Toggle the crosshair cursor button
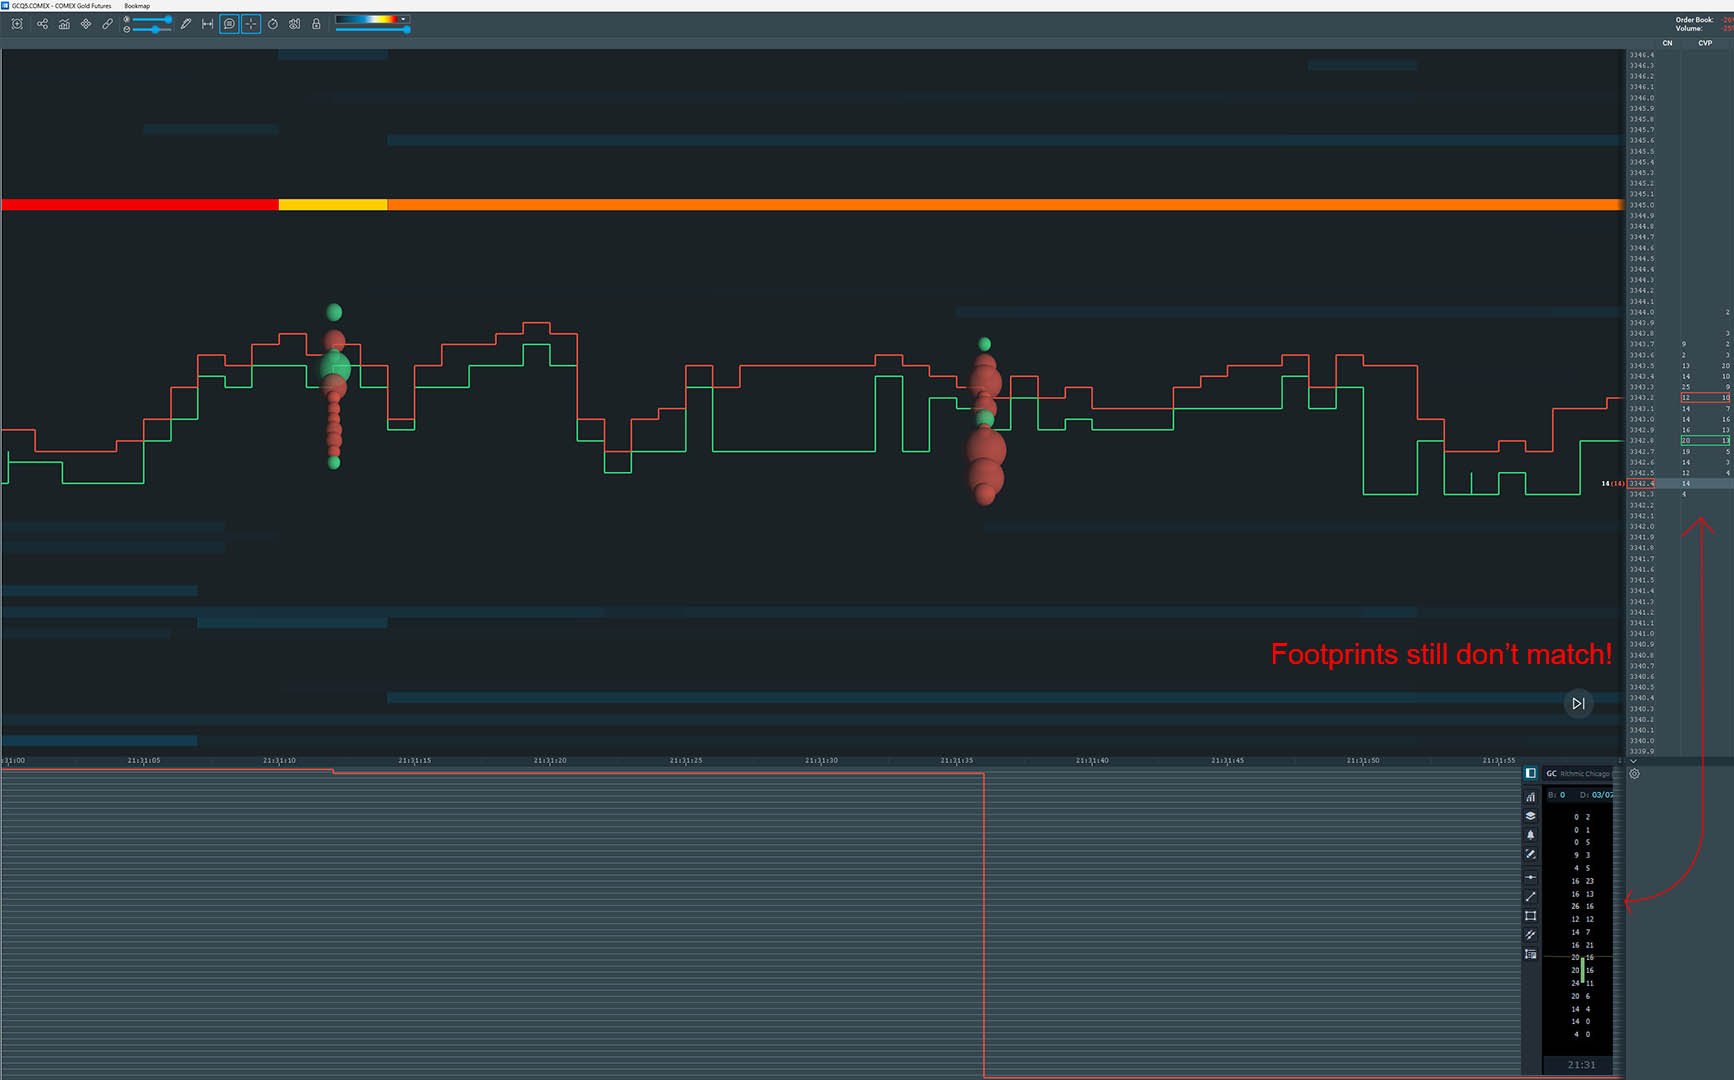The image size is (1734, 1080). [251, 24]
